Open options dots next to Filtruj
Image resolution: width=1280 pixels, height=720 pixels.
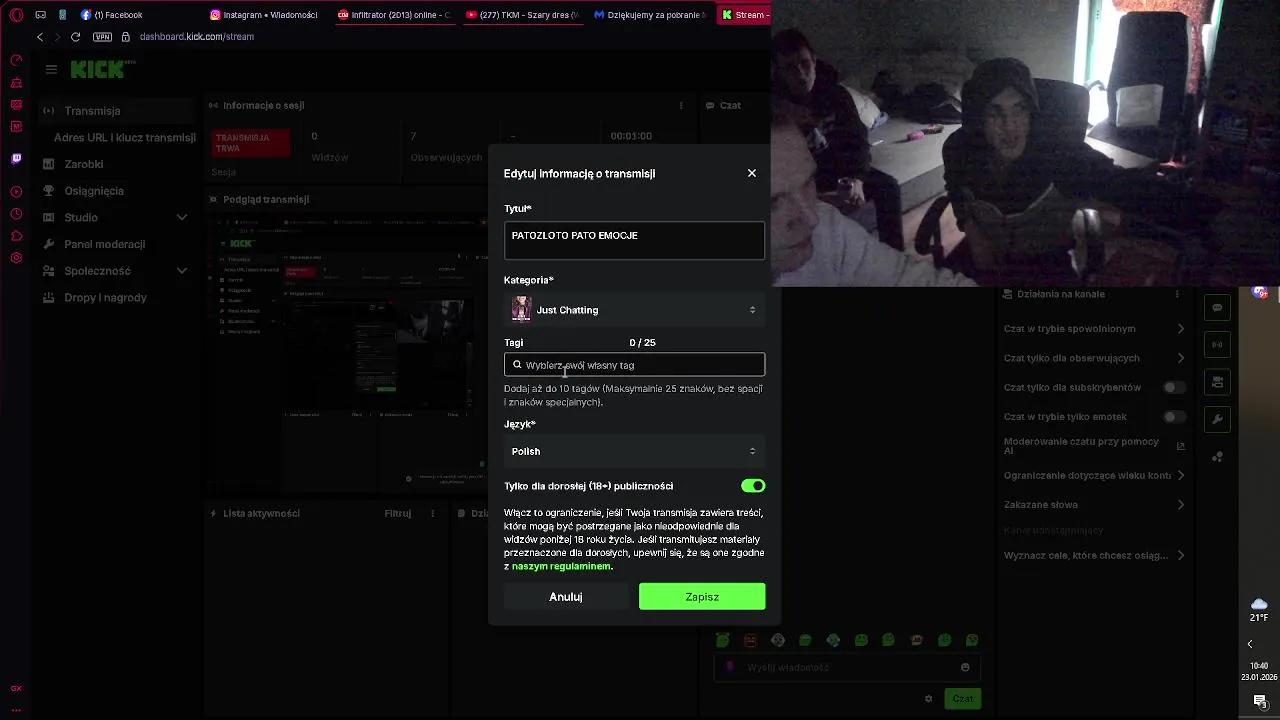coord(432,513)
